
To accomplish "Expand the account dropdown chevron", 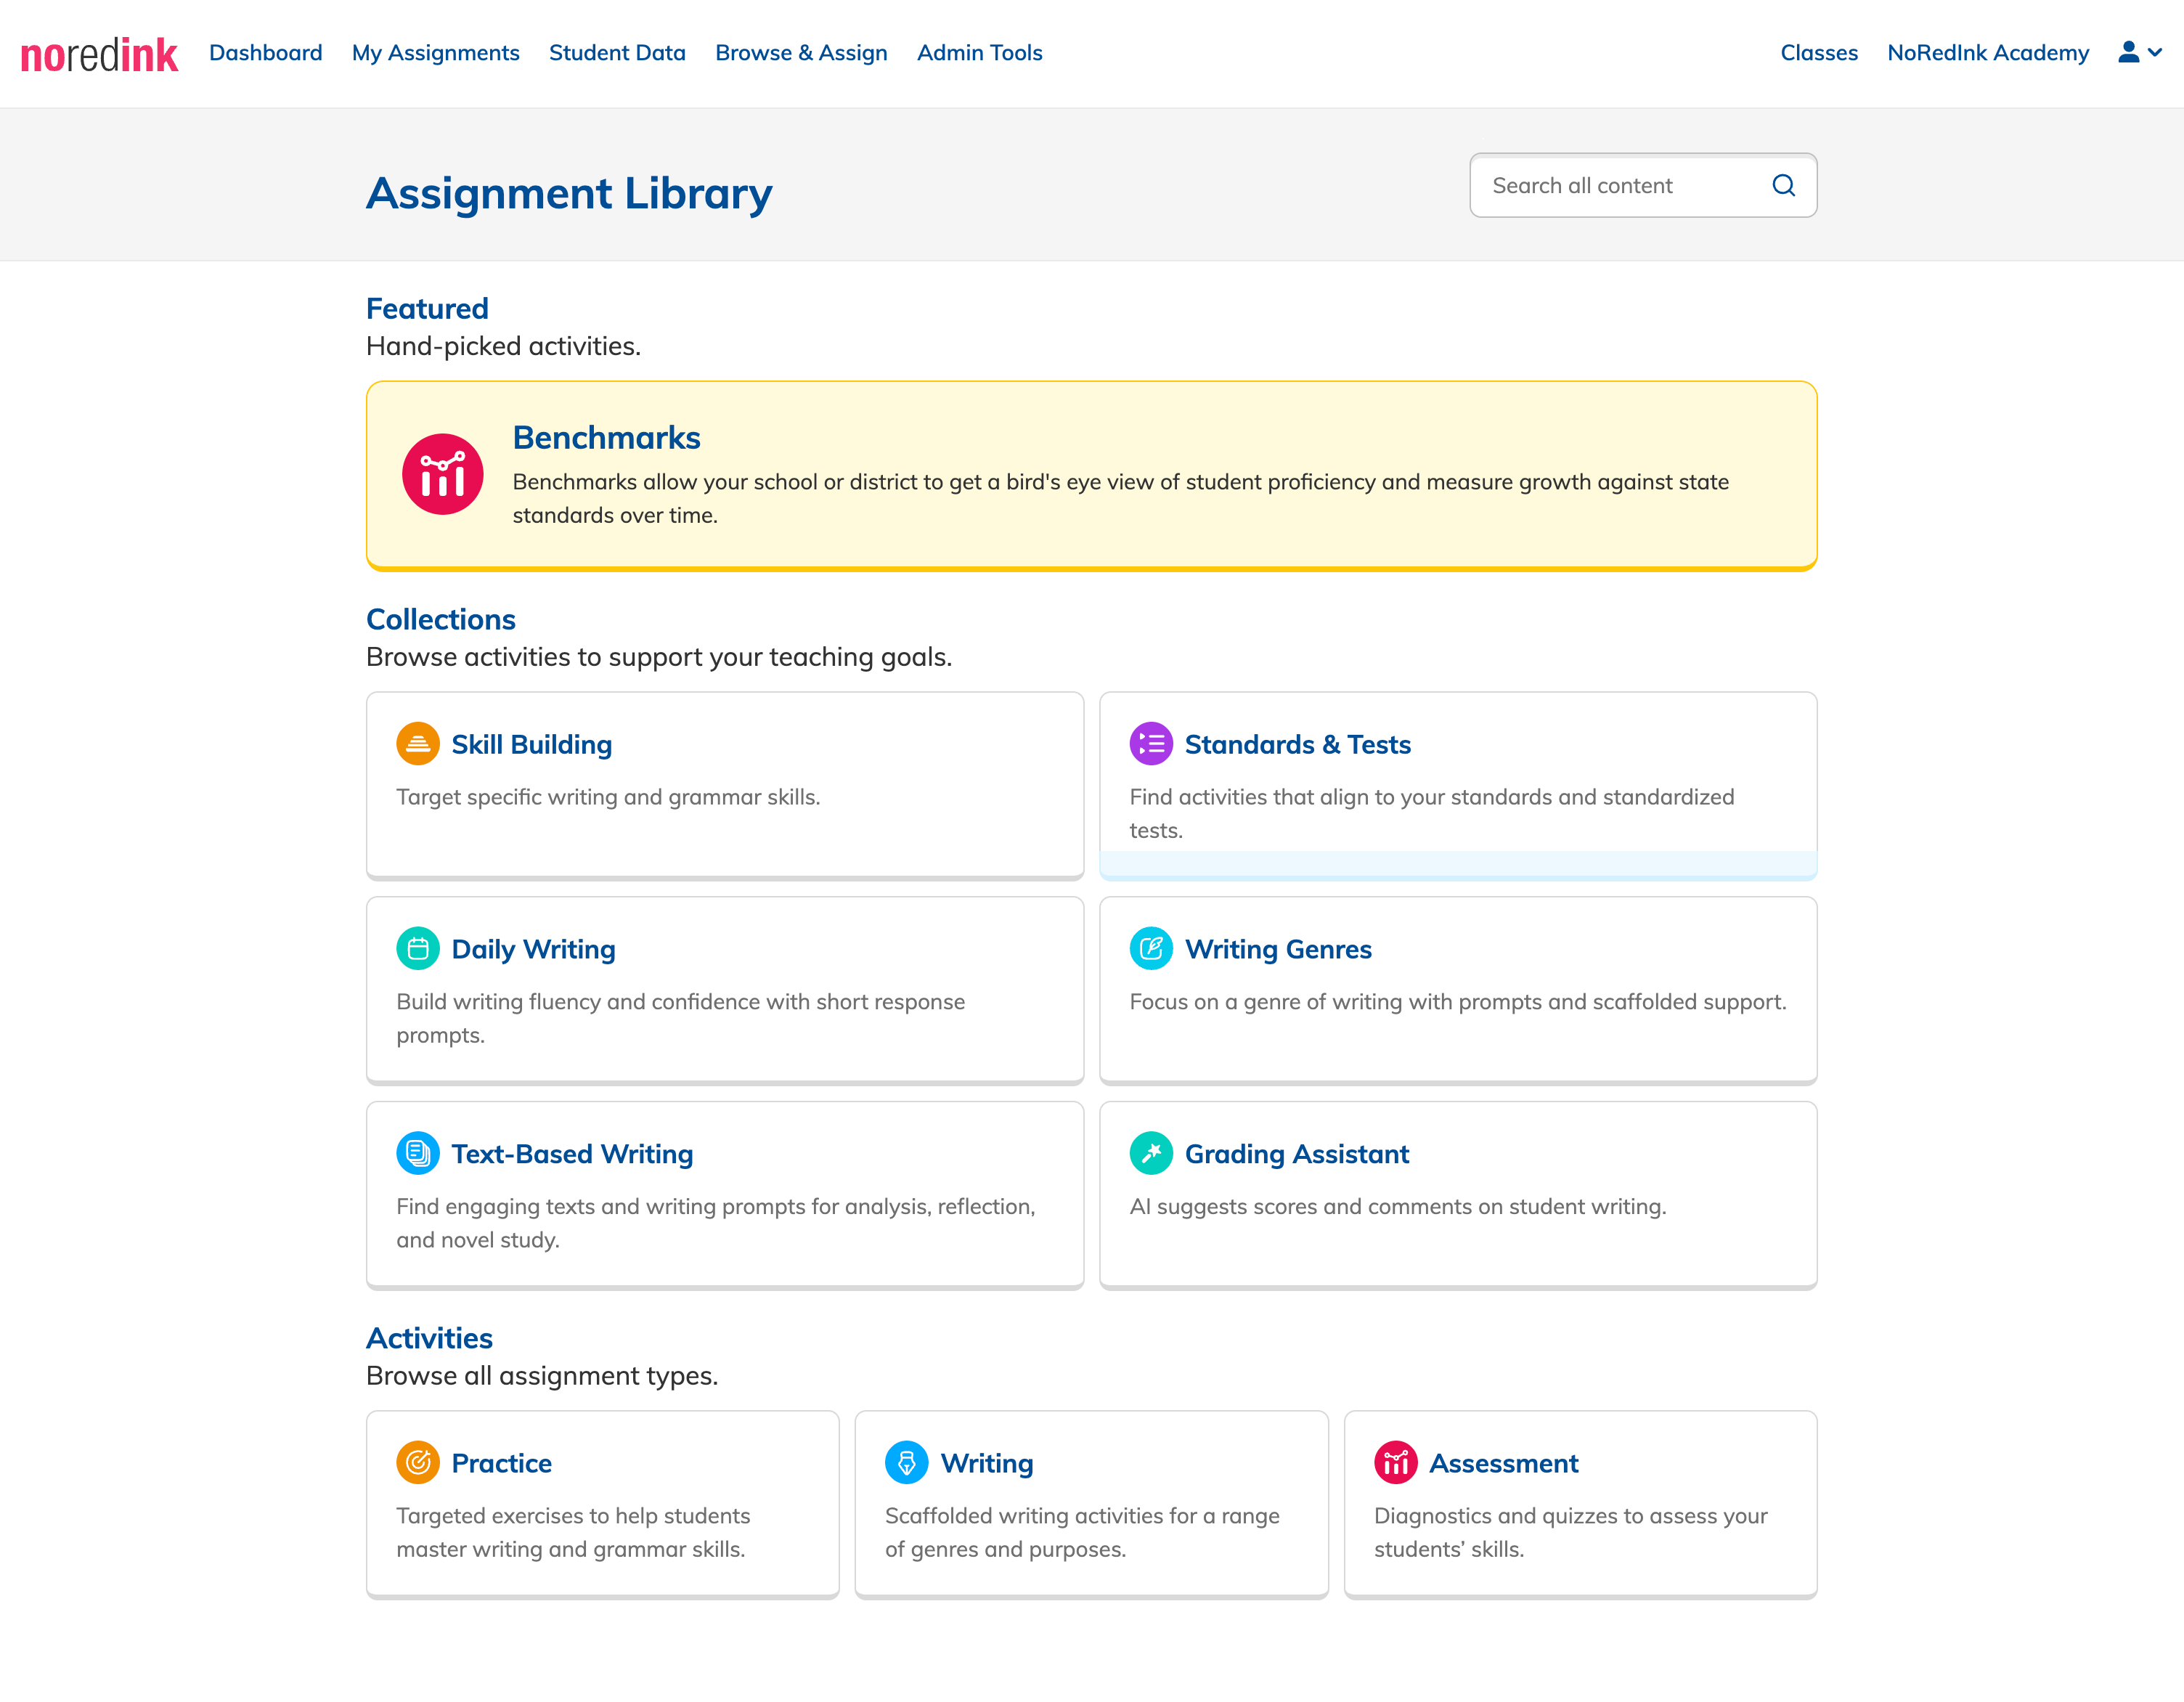I will (x=2155, y=53).
